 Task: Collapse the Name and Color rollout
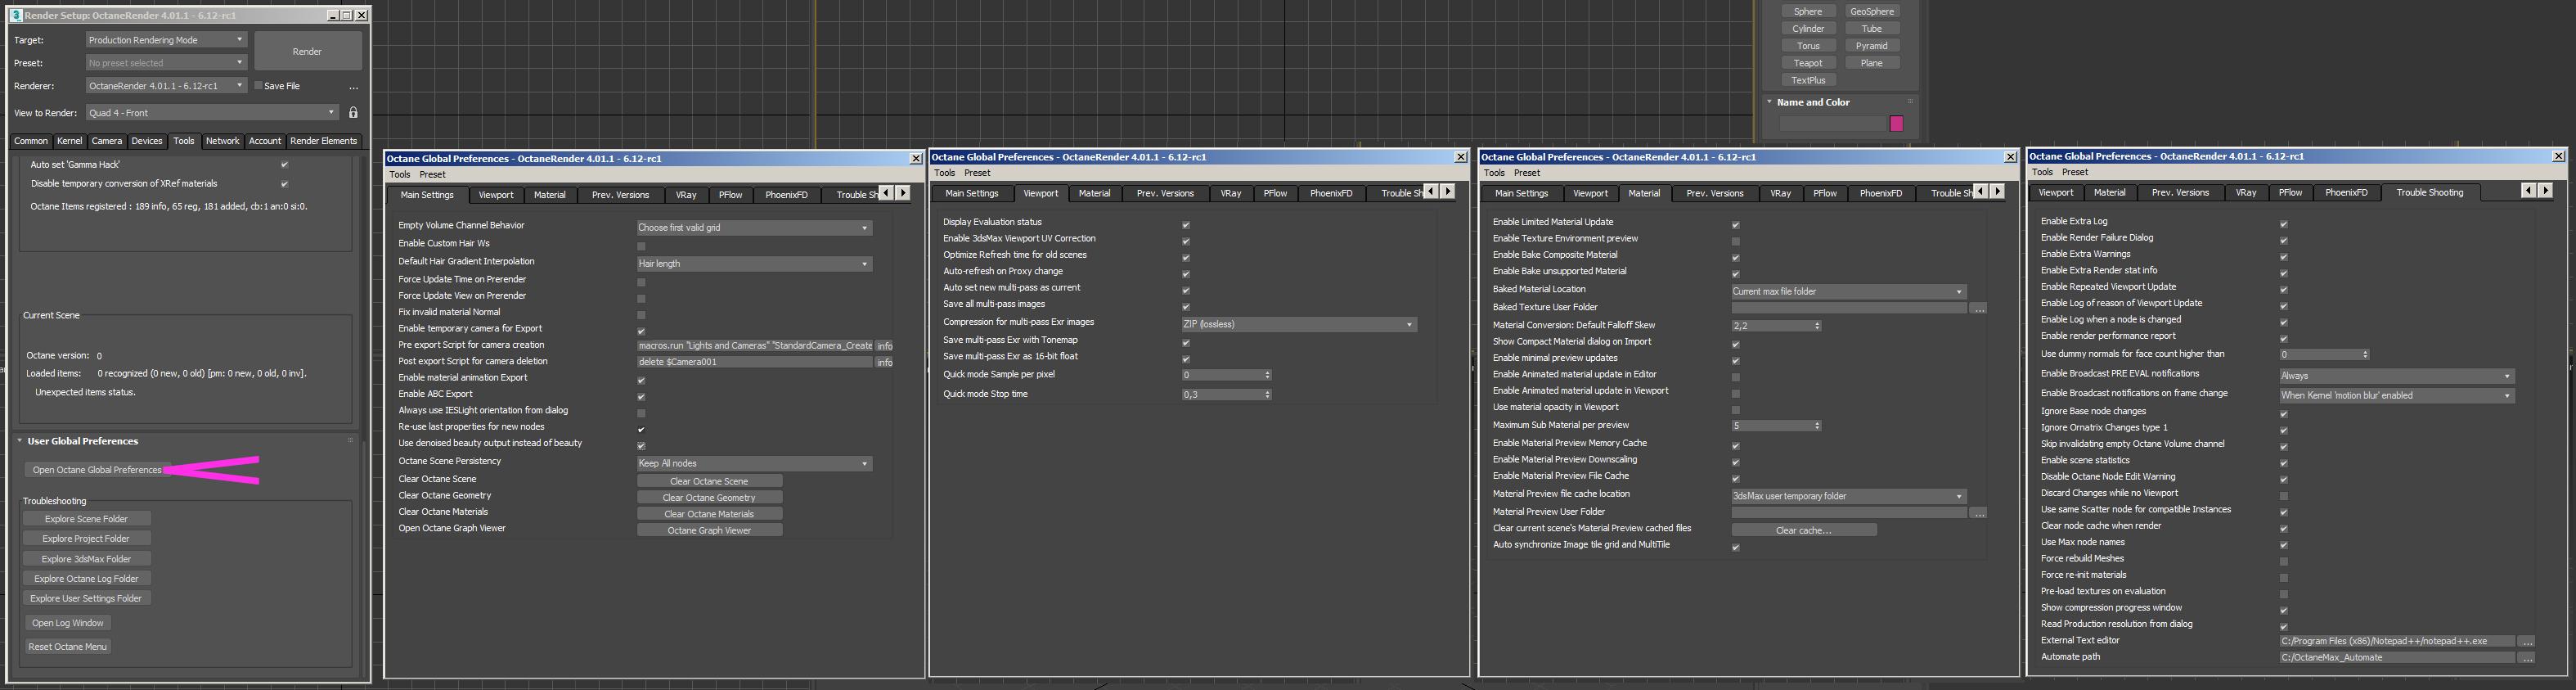(1812, 102)
